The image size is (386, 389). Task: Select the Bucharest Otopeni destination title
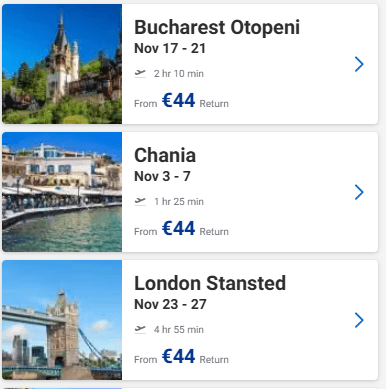[217, 27]
